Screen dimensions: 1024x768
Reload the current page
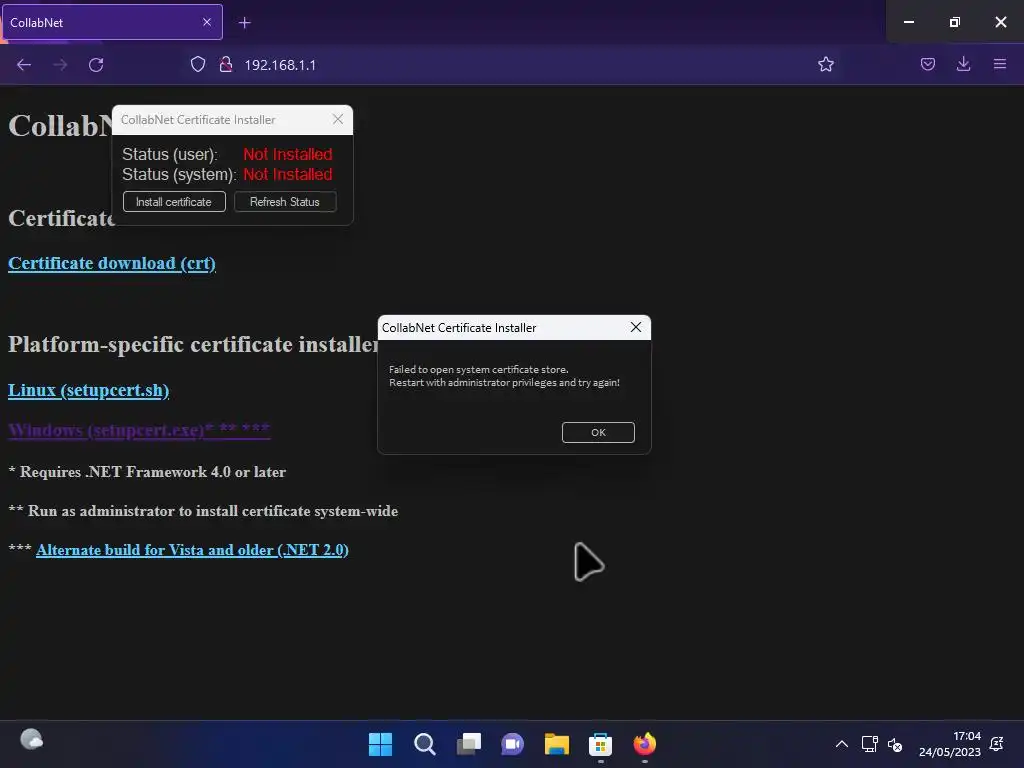click(96, 65)
